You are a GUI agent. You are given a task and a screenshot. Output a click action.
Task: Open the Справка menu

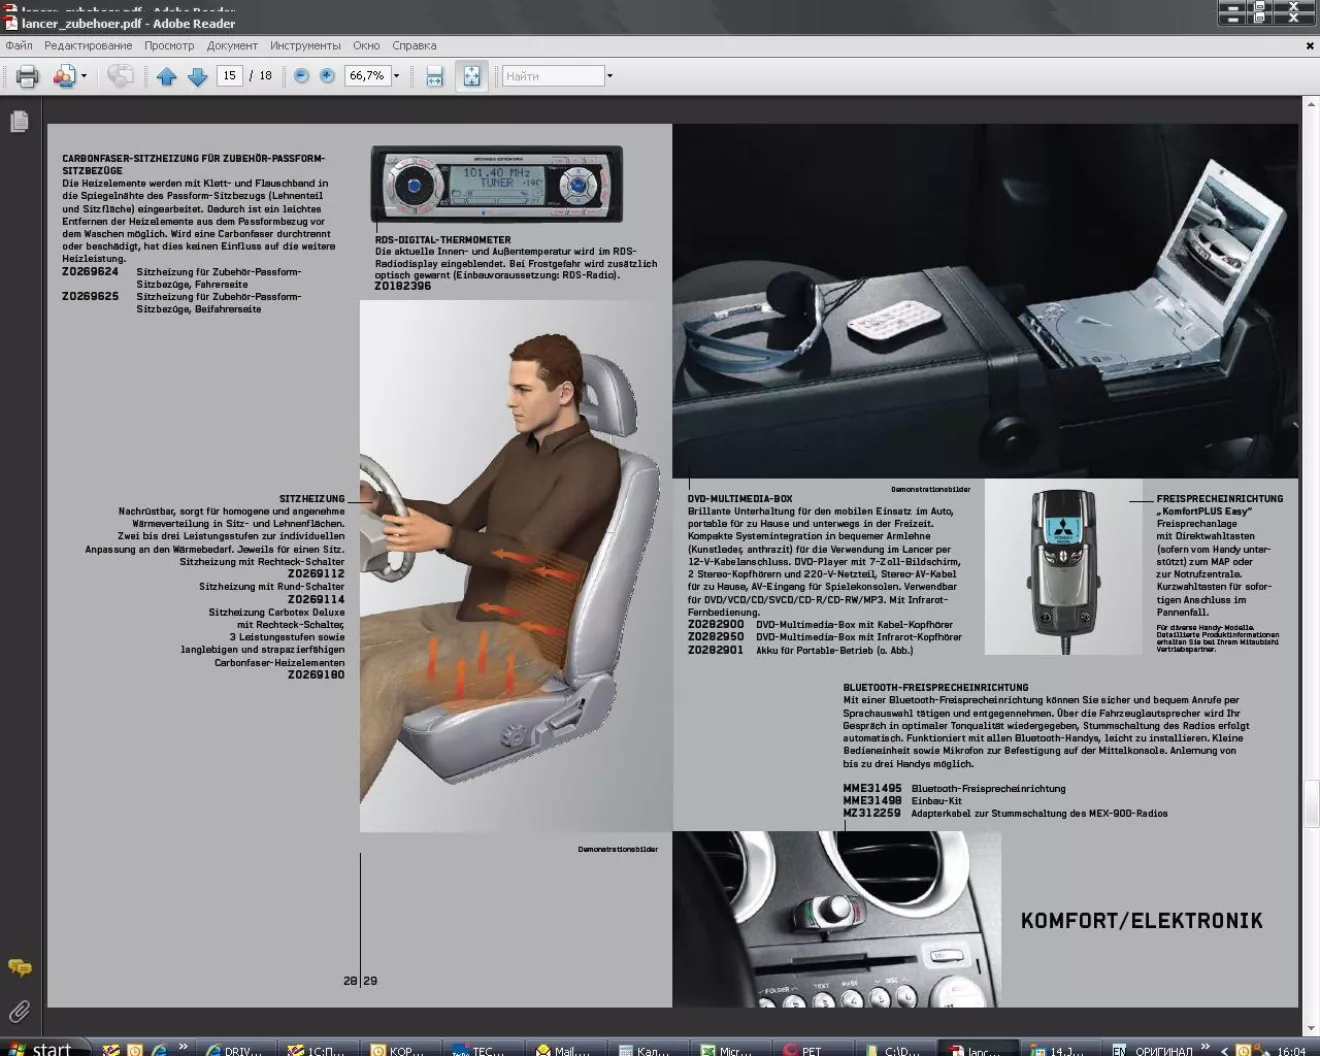coord(414,46)
